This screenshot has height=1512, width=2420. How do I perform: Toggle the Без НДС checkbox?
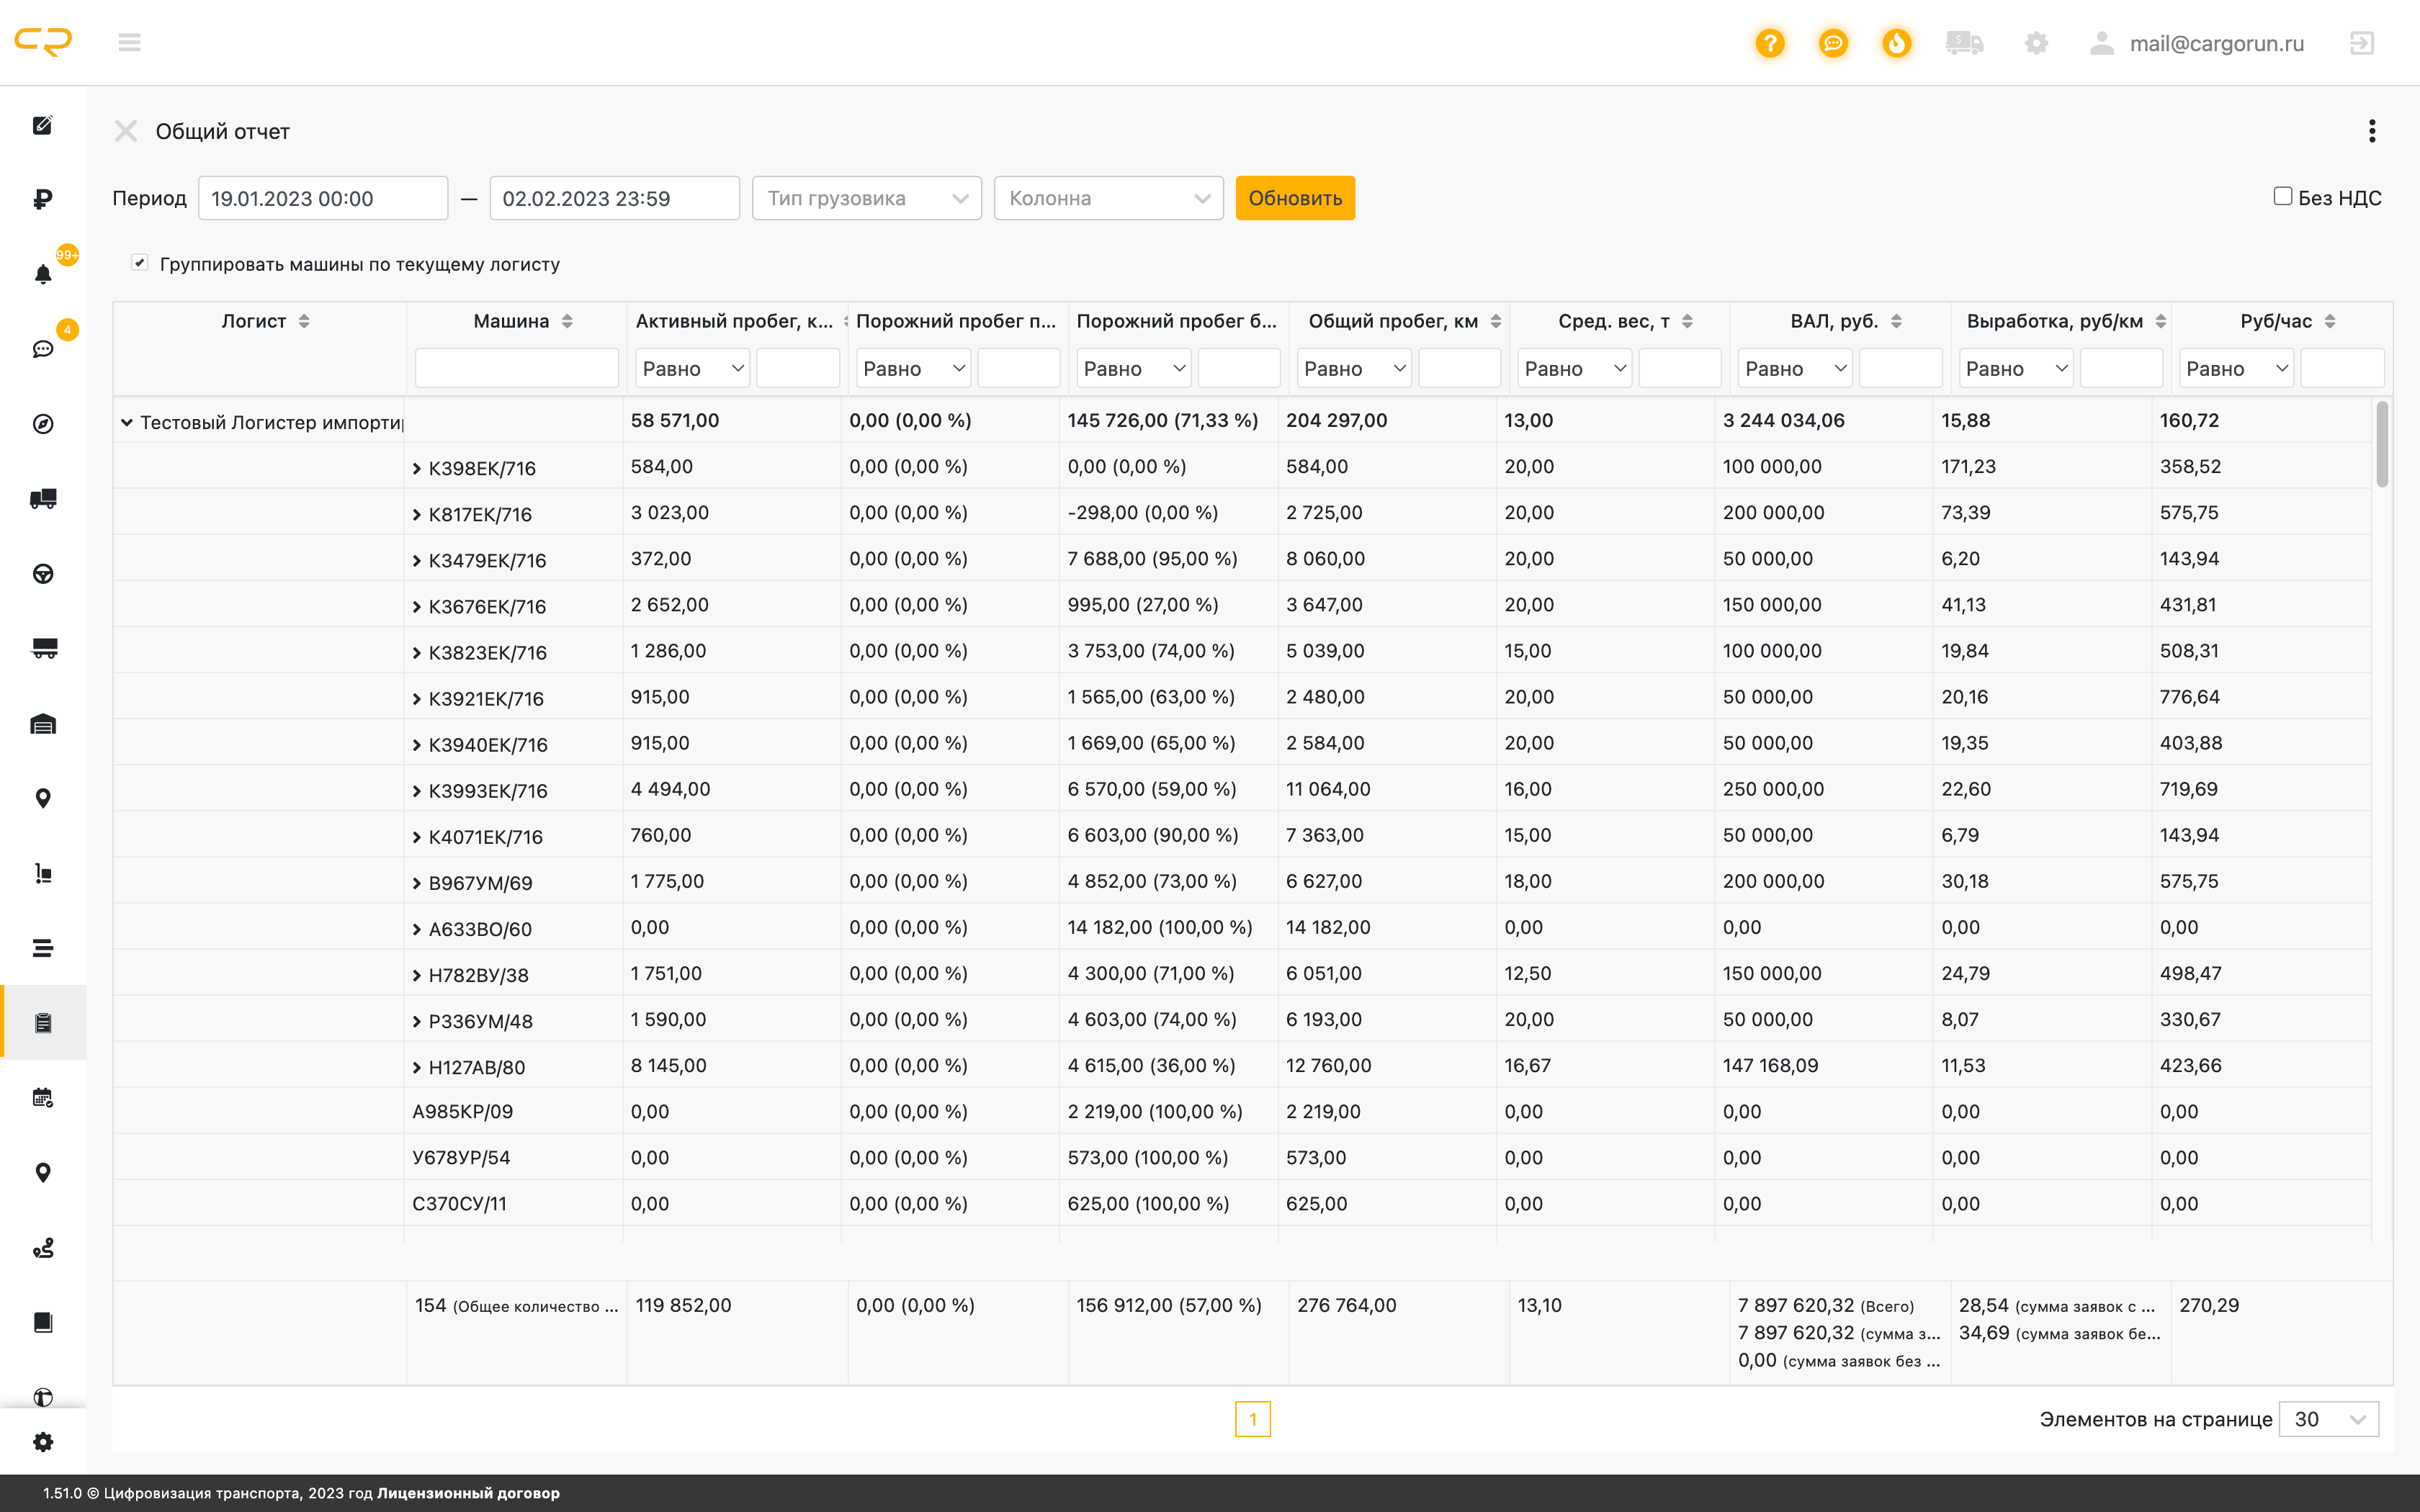coord(2283,196)
